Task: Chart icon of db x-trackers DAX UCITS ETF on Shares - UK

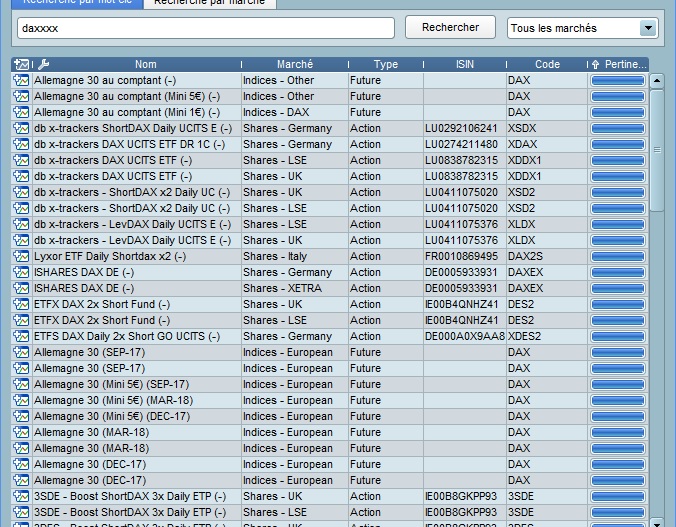Action: point(21,176)
